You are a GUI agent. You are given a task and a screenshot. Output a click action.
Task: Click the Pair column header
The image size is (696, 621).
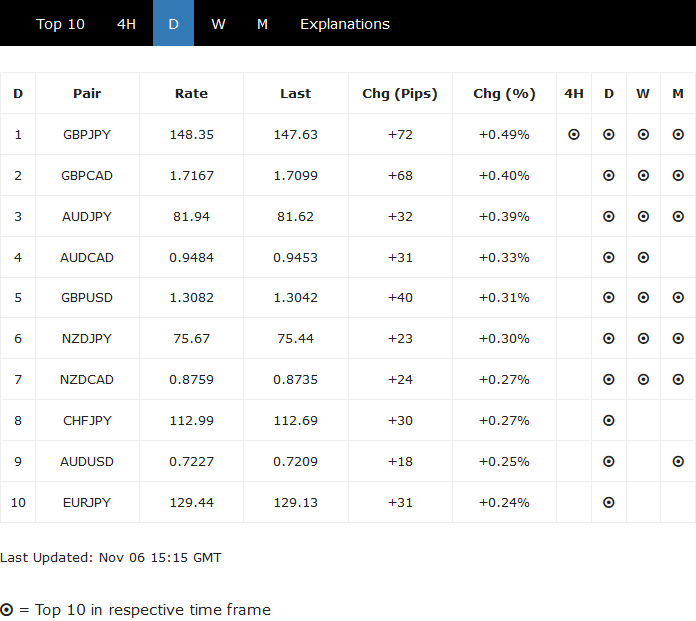point(87,94)
